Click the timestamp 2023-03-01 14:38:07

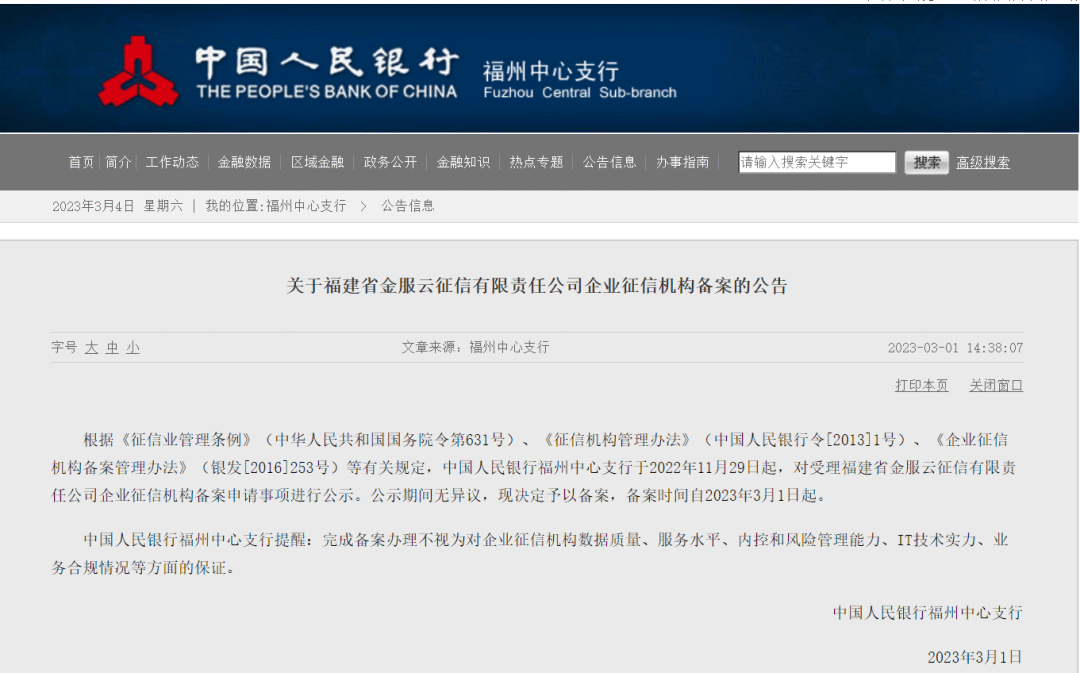point(955,348)
